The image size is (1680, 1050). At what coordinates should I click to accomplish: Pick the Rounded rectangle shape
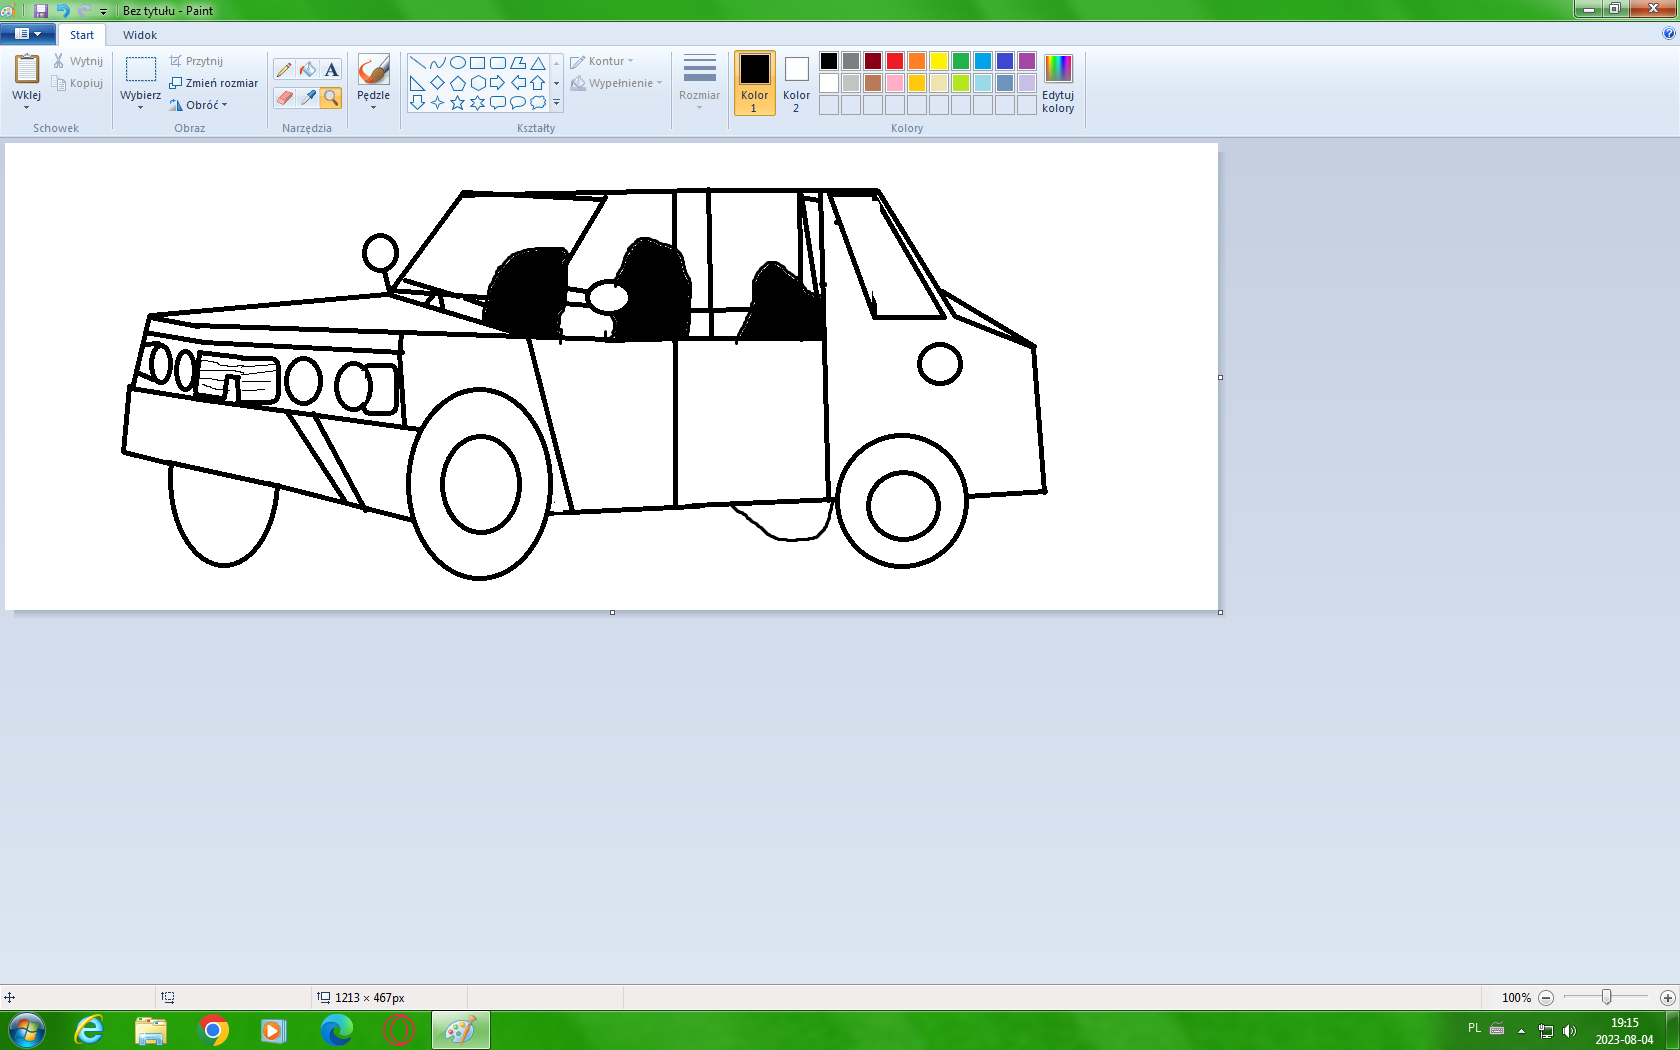(x=498, y=63)
